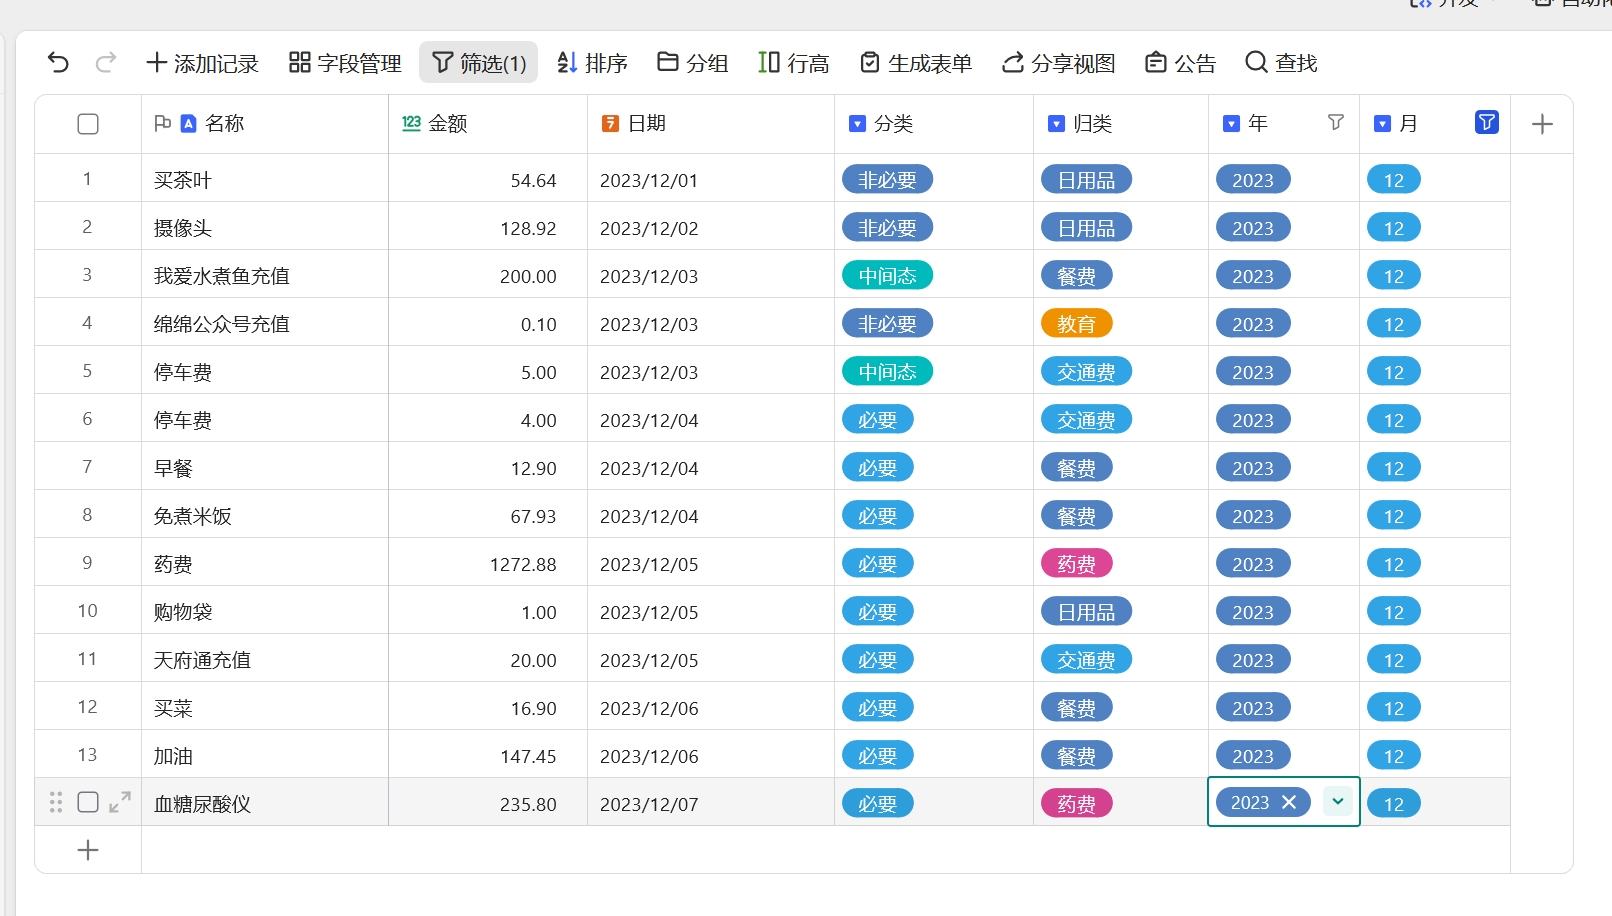1612x916 pixels.
Task: Select the 购物袋 name cell
Action: [265, 612]
